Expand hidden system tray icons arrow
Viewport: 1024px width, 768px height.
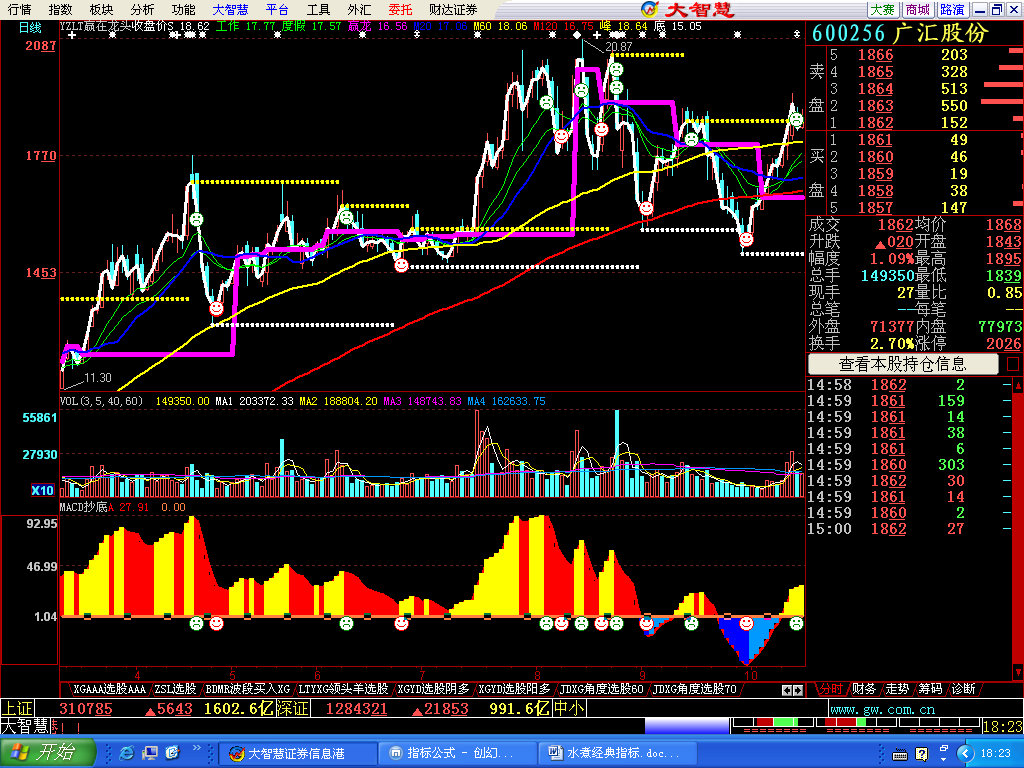coord(966,754)
